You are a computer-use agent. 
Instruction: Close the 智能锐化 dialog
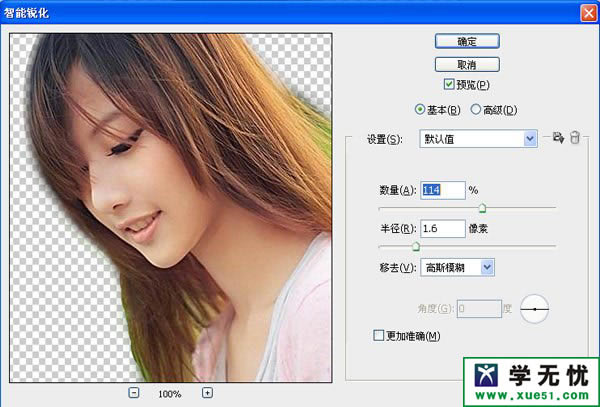[x=589, y=13]
